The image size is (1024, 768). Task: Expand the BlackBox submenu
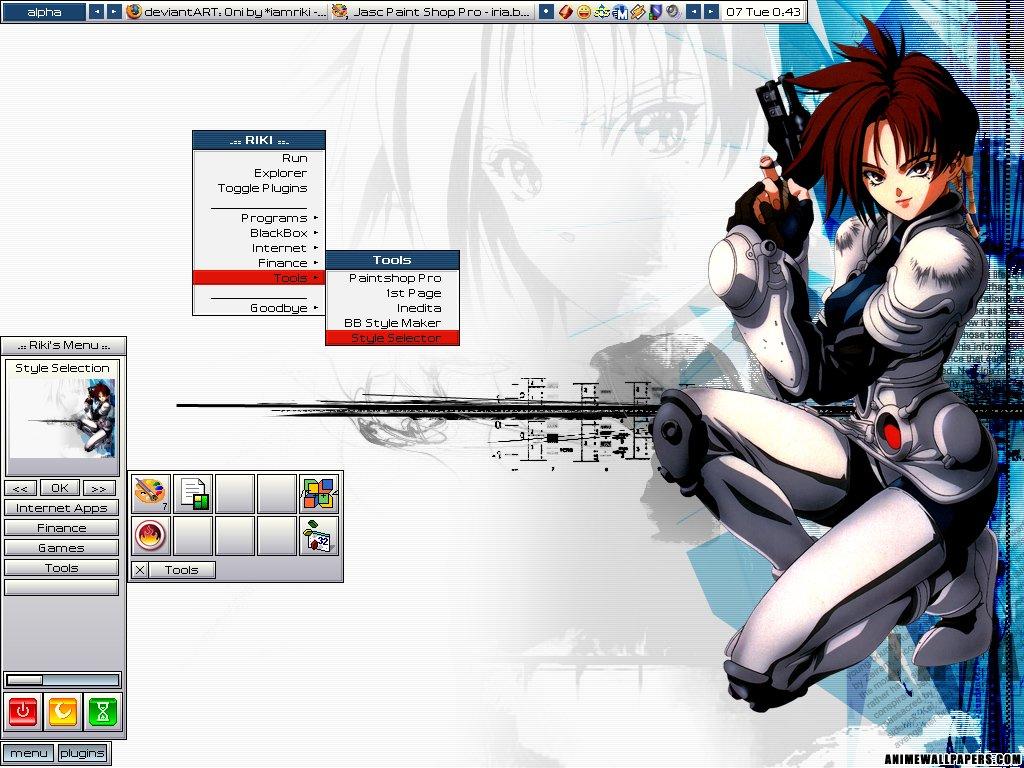(259, 233)
